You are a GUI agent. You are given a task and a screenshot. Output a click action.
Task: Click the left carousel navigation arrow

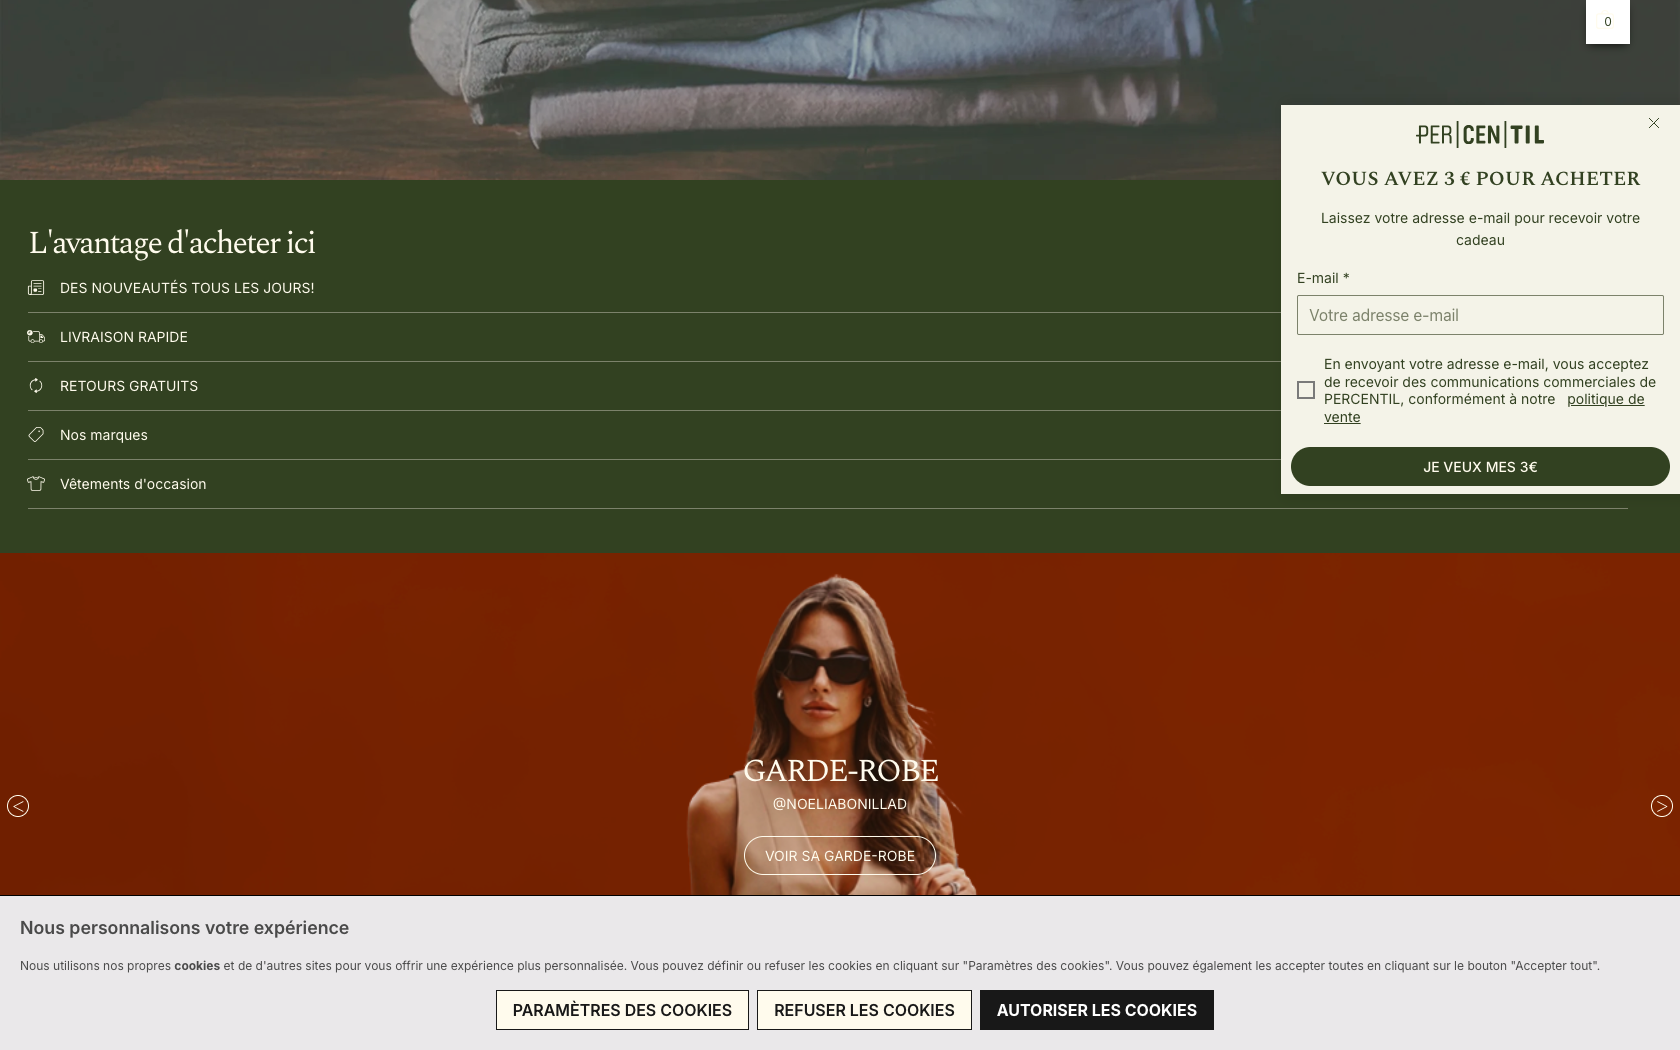[x=17, y=806]
